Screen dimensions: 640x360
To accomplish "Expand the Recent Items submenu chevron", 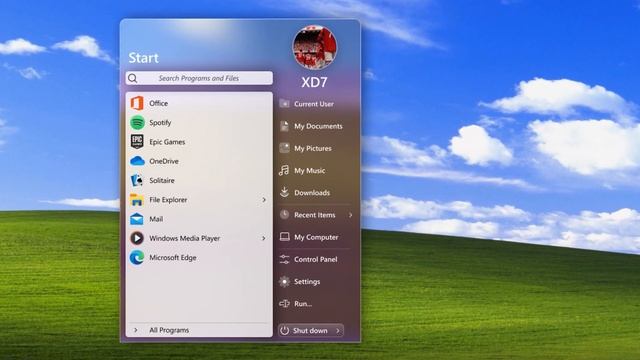I will point(351,215).
